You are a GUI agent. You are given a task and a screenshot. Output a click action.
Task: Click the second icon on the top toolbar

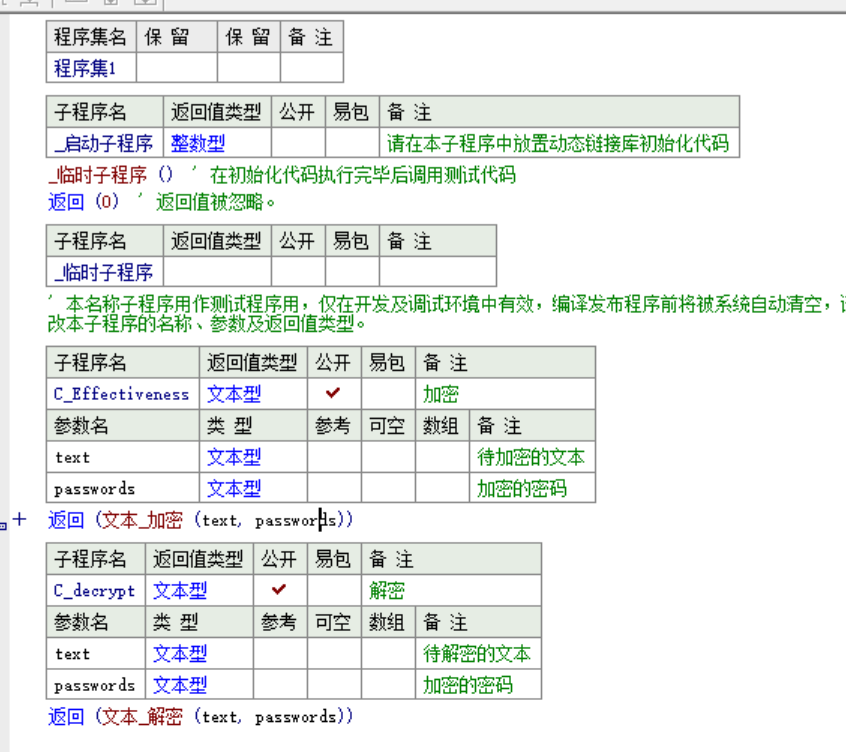28,5
